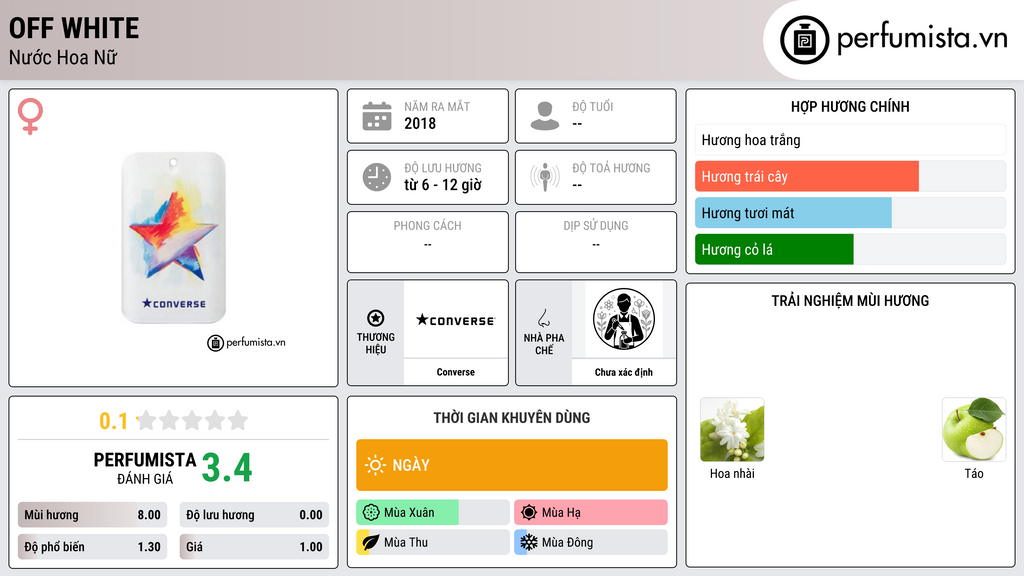Select the Mùa Xuân season bar
This screenshot has height=576, width=1024.
[433, 513]
